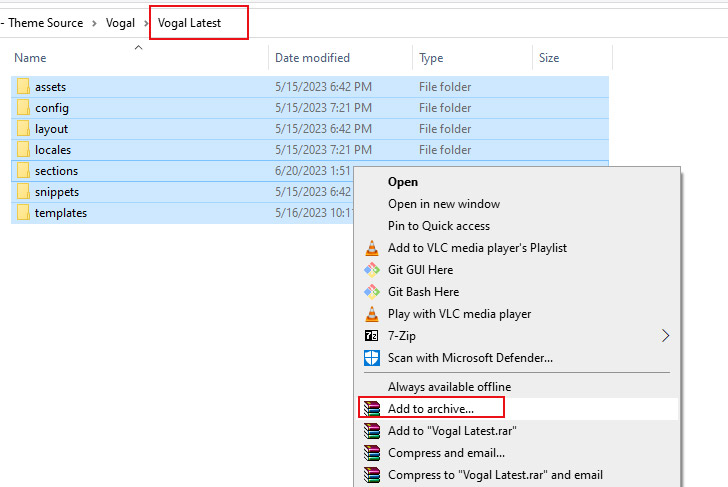This screenshot has height=487, width=728.
Task: Select Play with VLC media player
Action: 460,314
